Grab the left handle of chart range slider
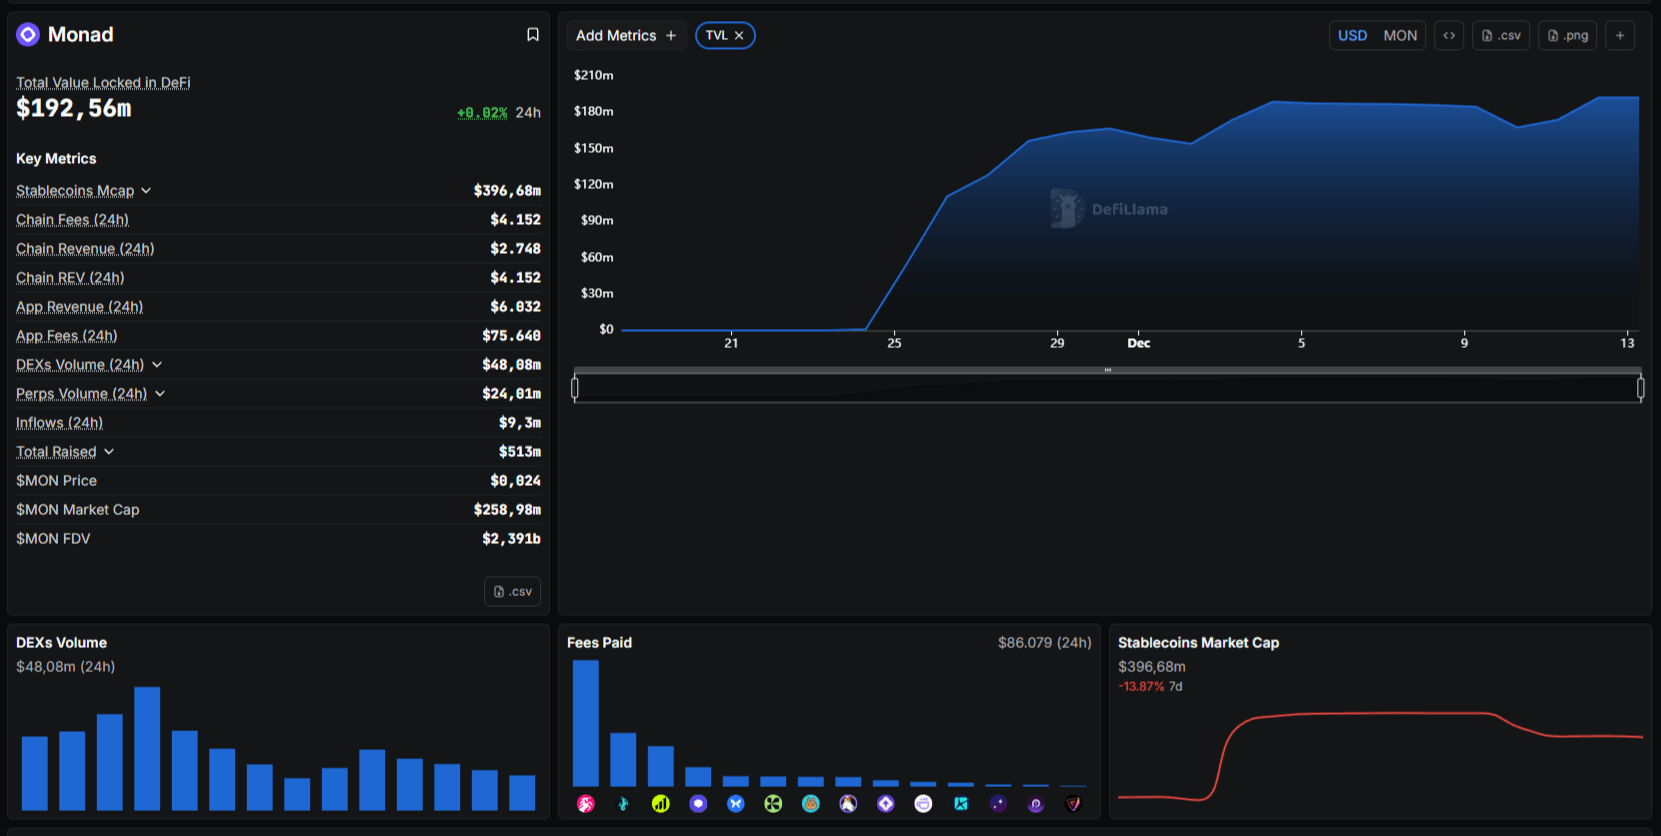 point(575,388)
